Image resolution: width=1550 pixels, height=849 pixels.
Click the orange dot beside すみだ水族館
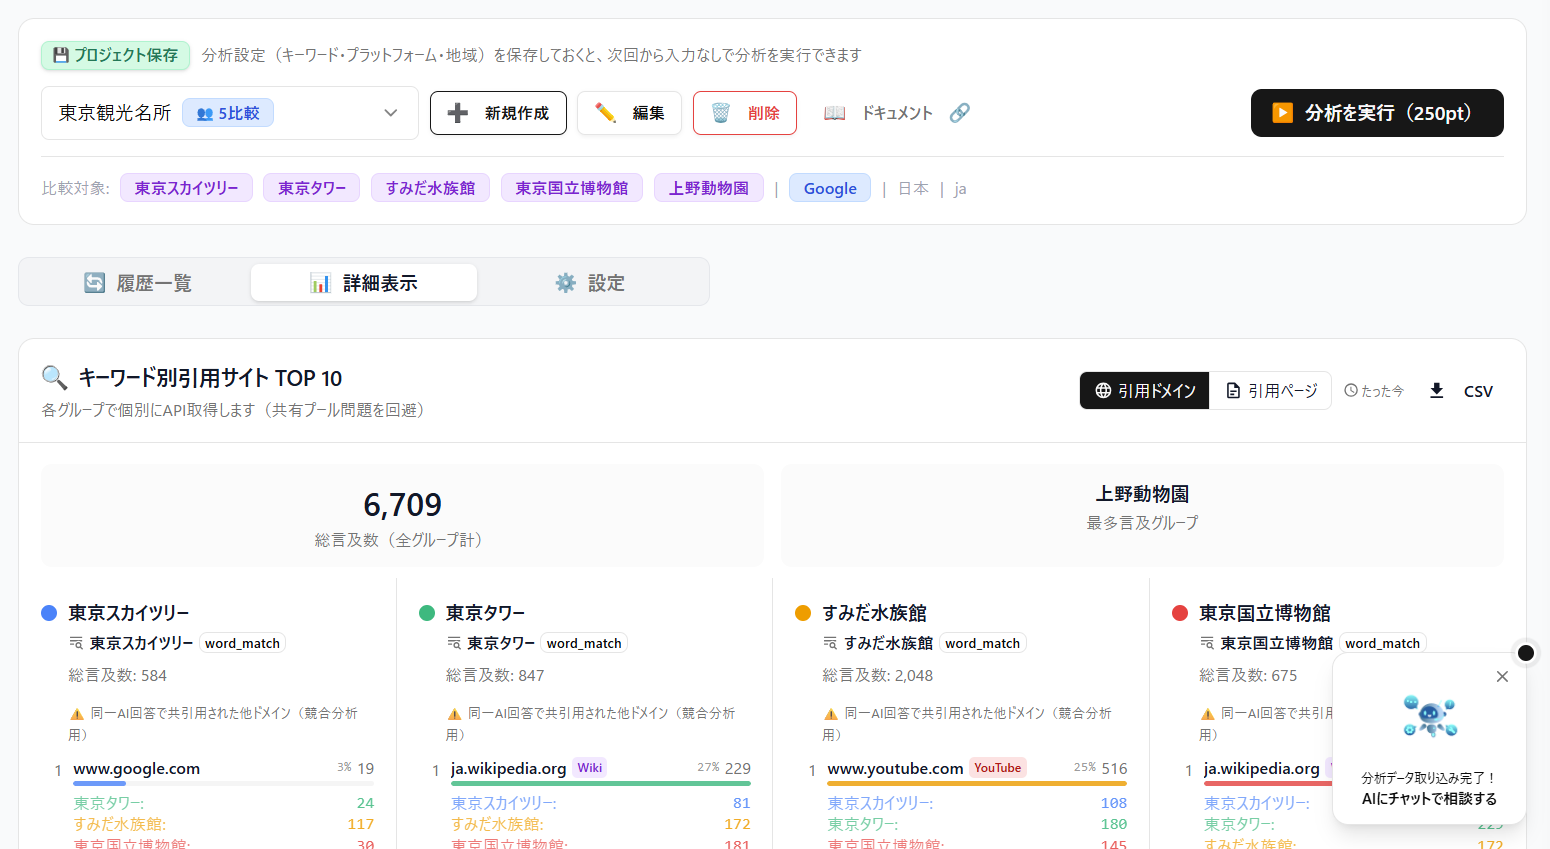[803, 613]
